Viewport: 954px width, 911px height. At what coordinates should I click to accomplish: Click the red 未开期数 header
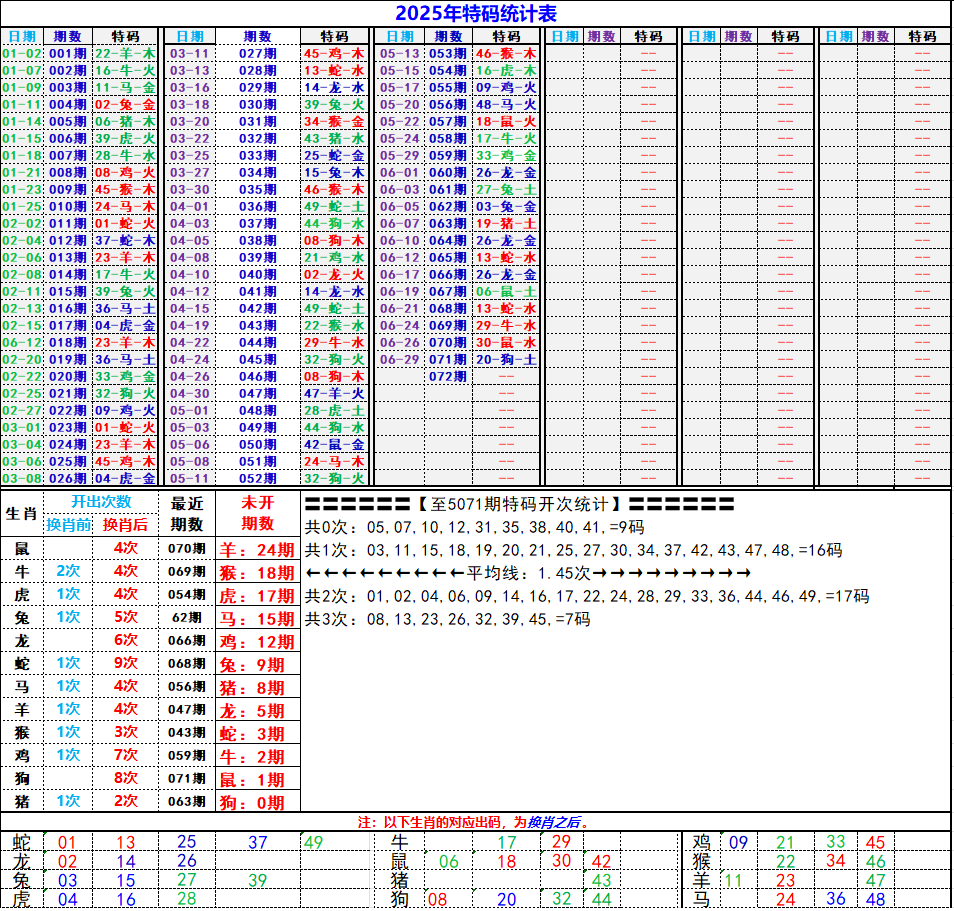(258, 513)
